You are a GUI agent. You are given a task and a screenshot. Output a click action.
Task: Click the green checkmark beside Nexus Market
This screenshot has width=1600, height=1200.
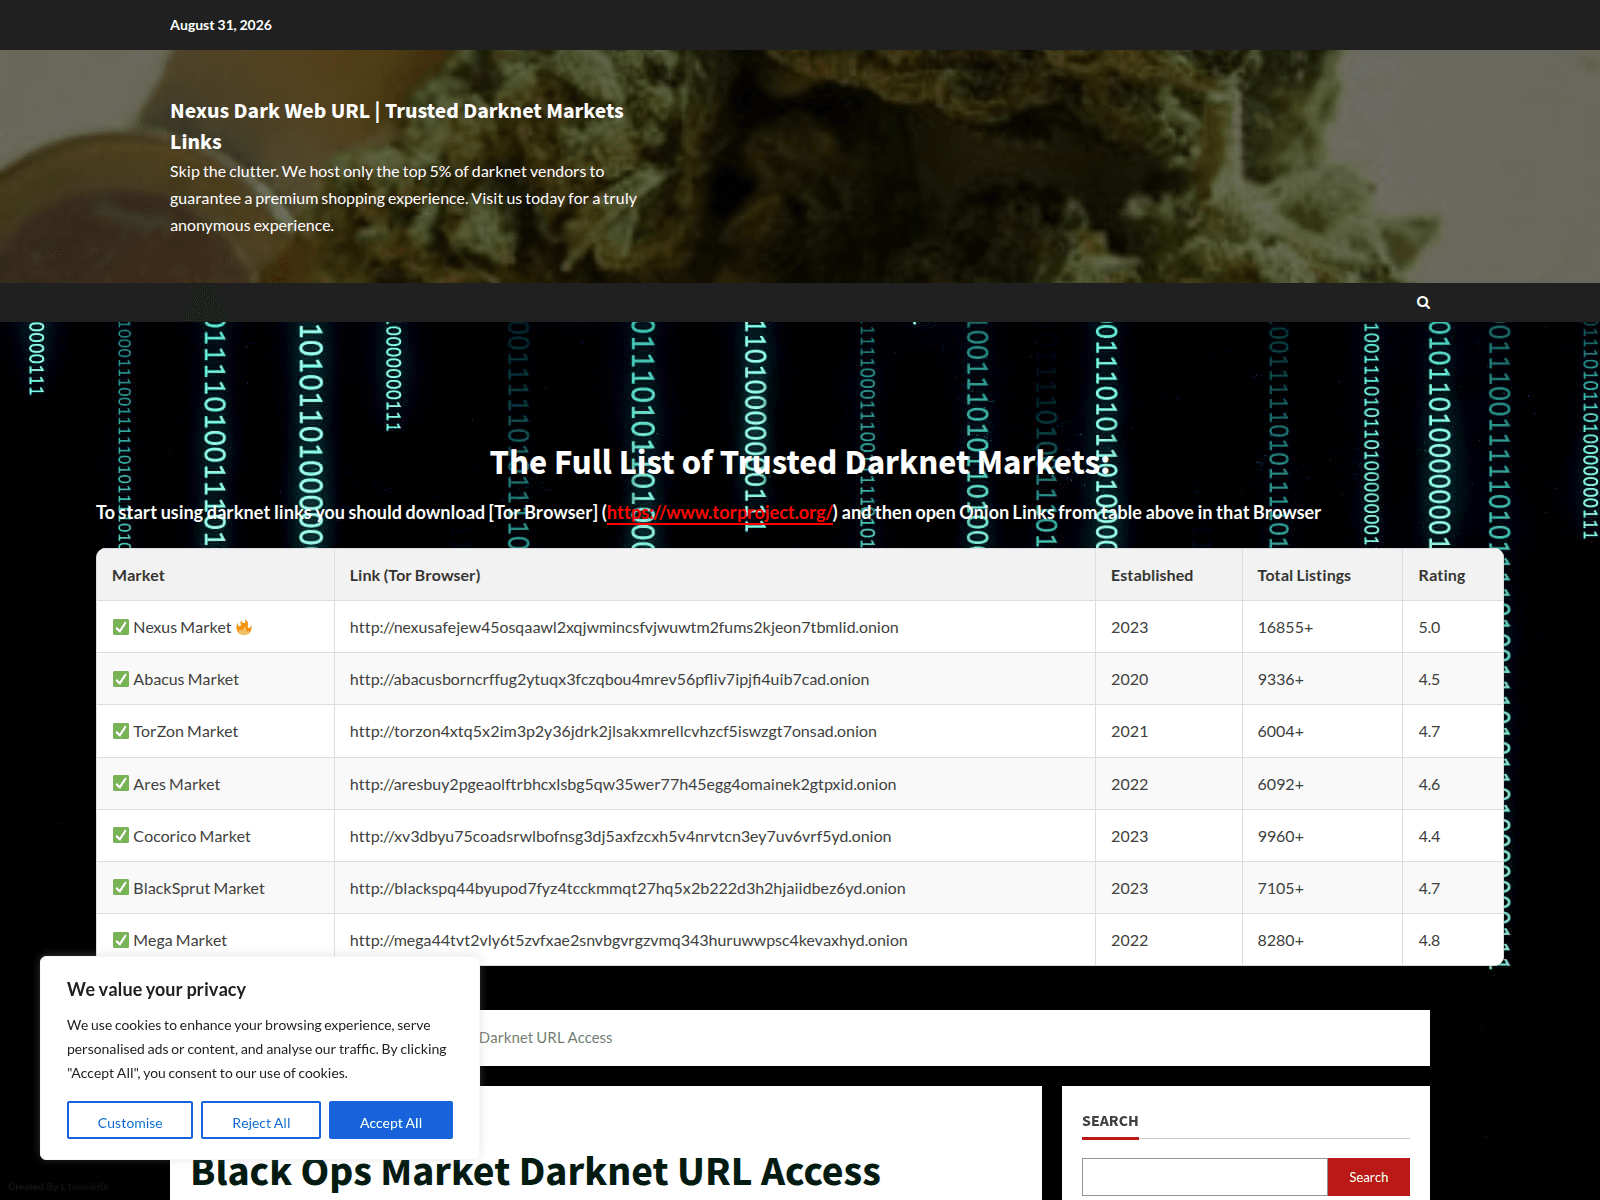tap(121, 627)
